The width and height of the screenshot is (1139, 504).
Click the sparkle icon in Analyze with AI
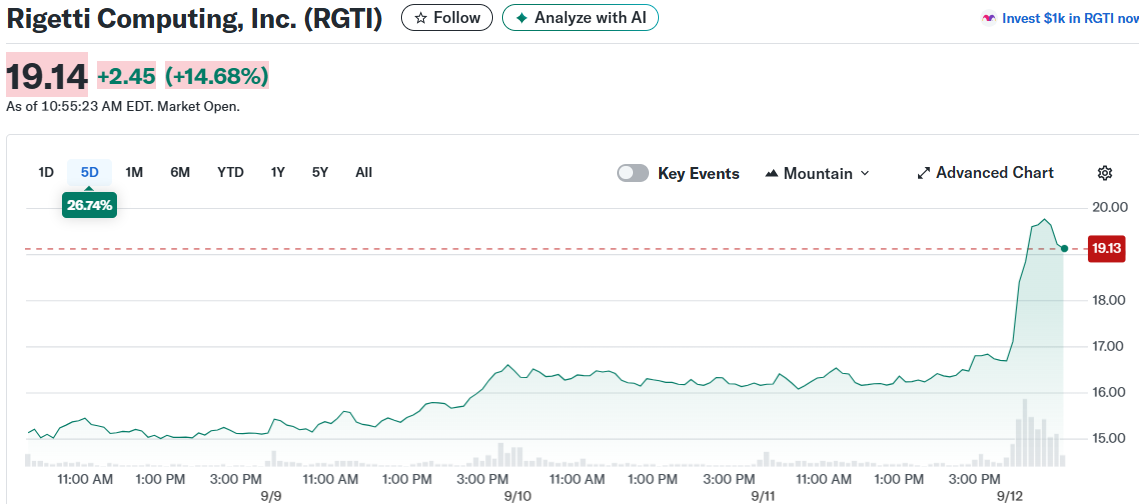pyautogui.click(x=521, y=18)
